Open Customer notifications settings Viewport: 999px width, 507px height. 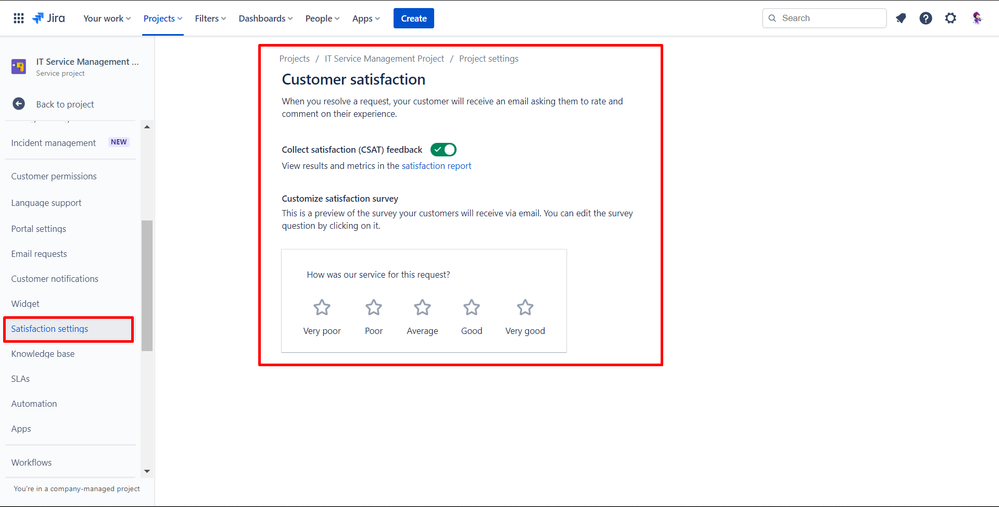[55, 279]
